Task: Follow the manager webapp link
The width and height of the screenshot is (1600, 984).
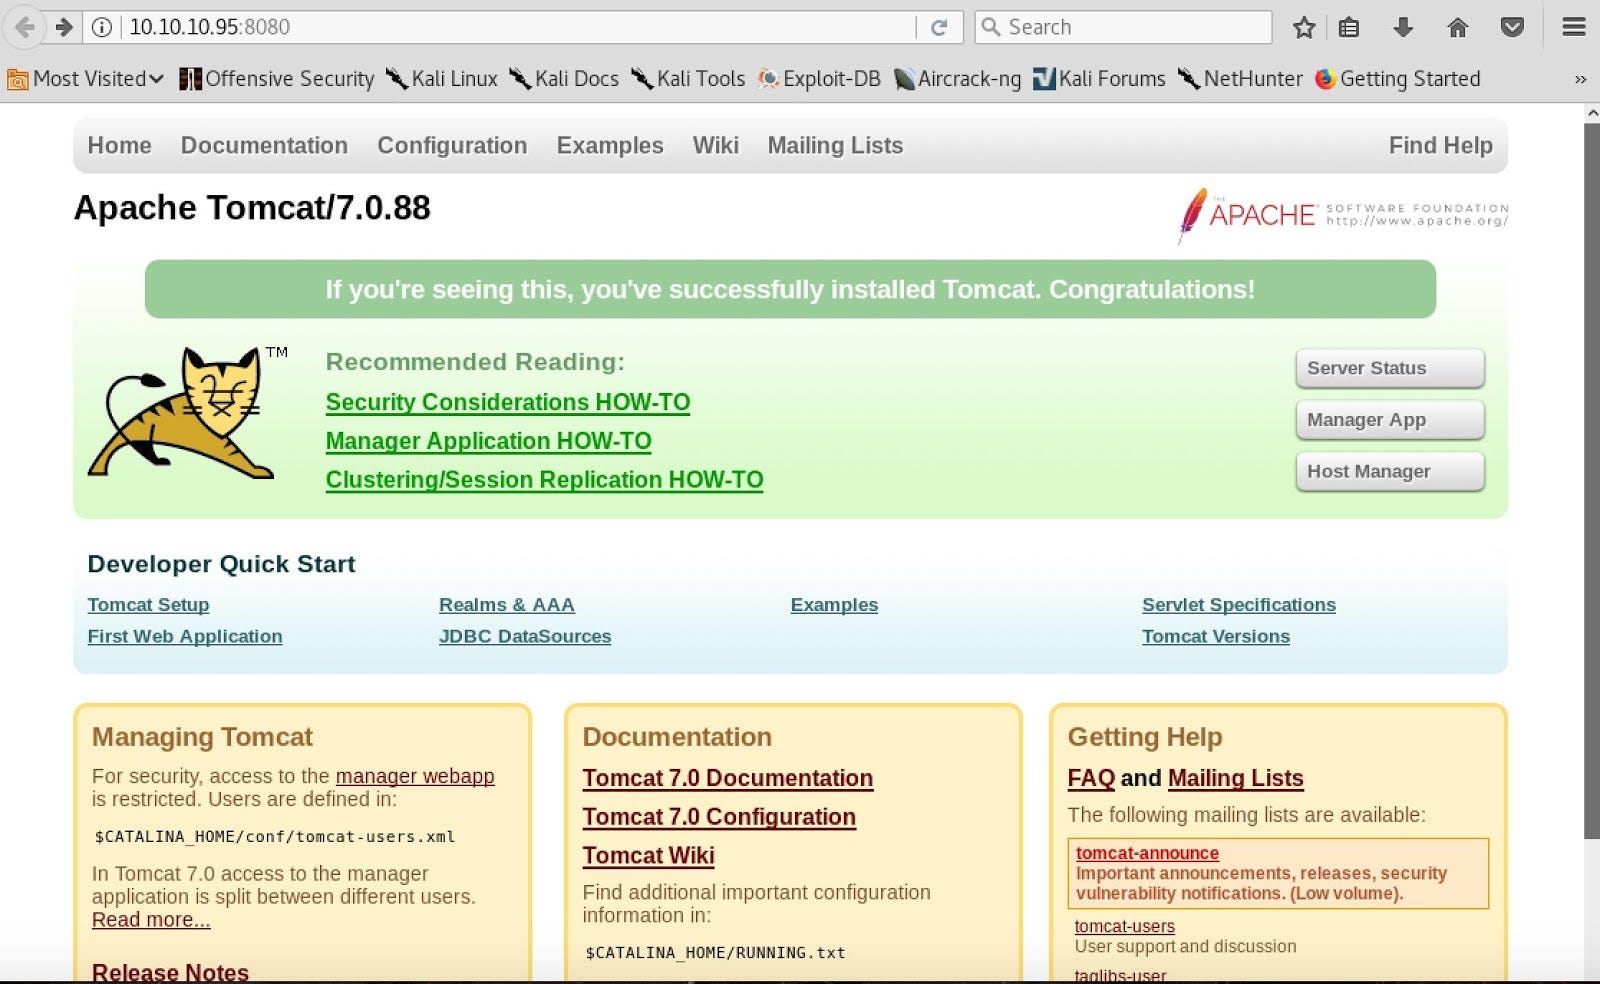Action: coord(415,776)
